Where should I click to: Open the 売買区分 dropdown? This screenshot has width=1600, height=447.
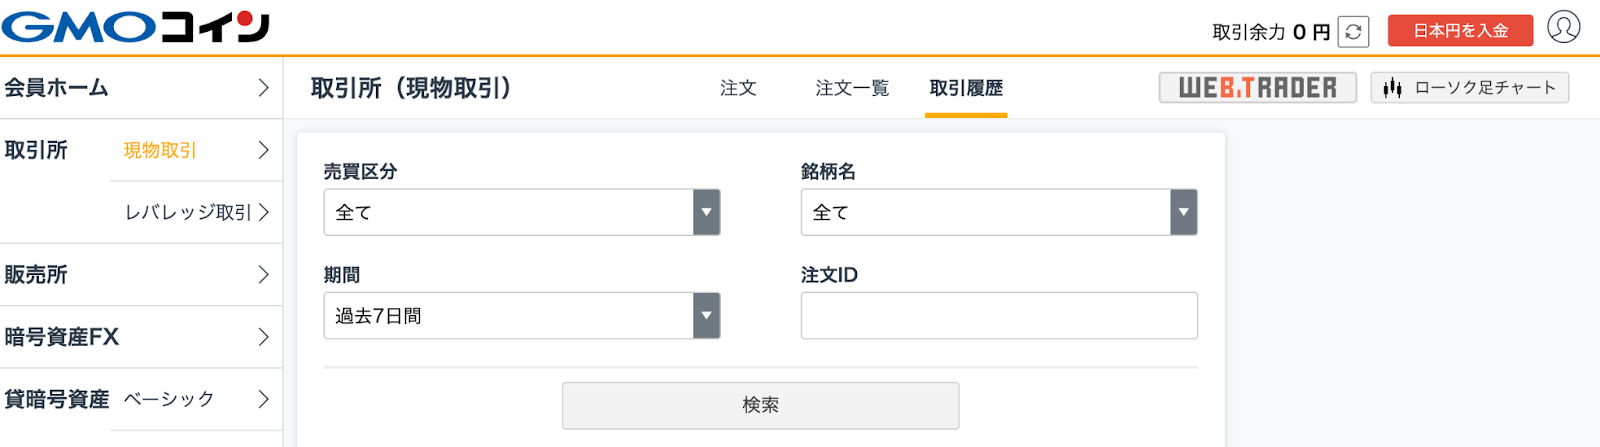[x=521, y=212]
